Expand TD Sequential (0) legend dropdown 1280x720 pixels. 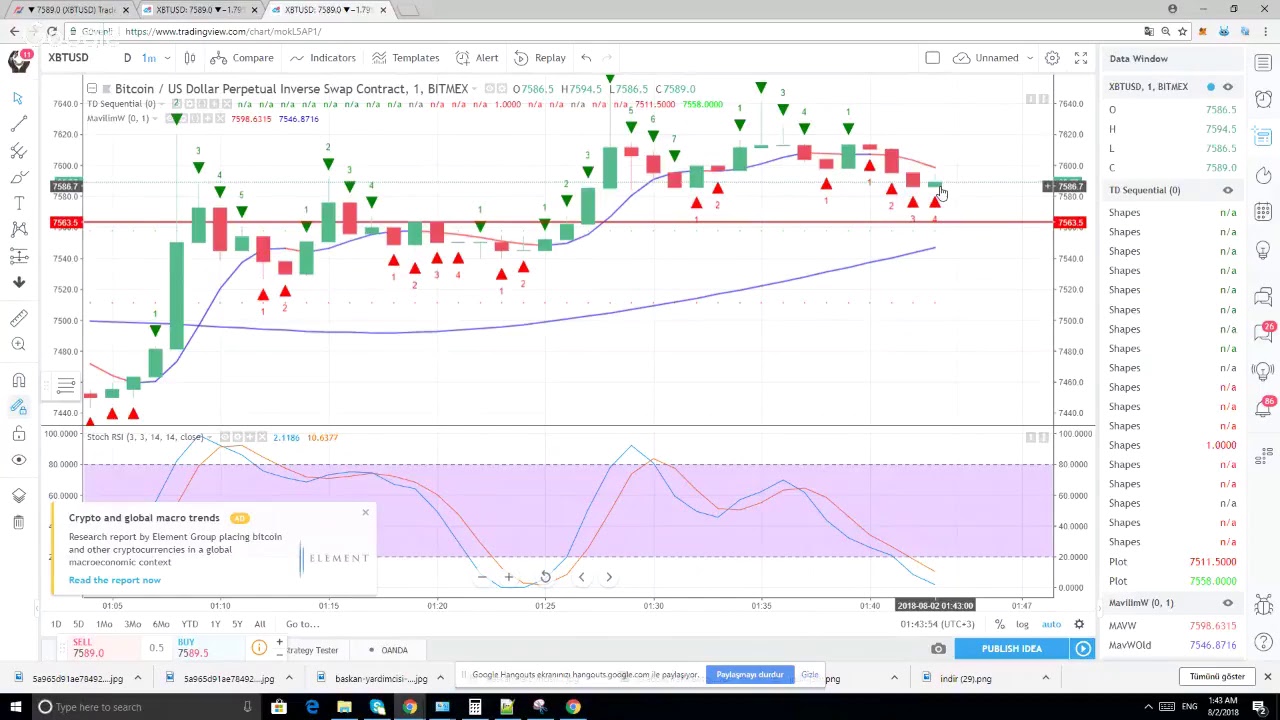(161, 104)
